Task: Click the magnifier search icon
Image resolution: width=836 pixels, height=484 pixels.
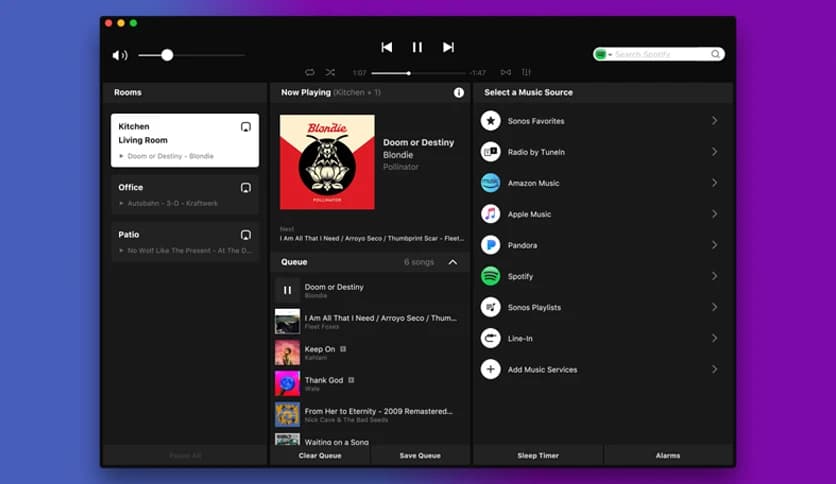Action: point(716,54)
